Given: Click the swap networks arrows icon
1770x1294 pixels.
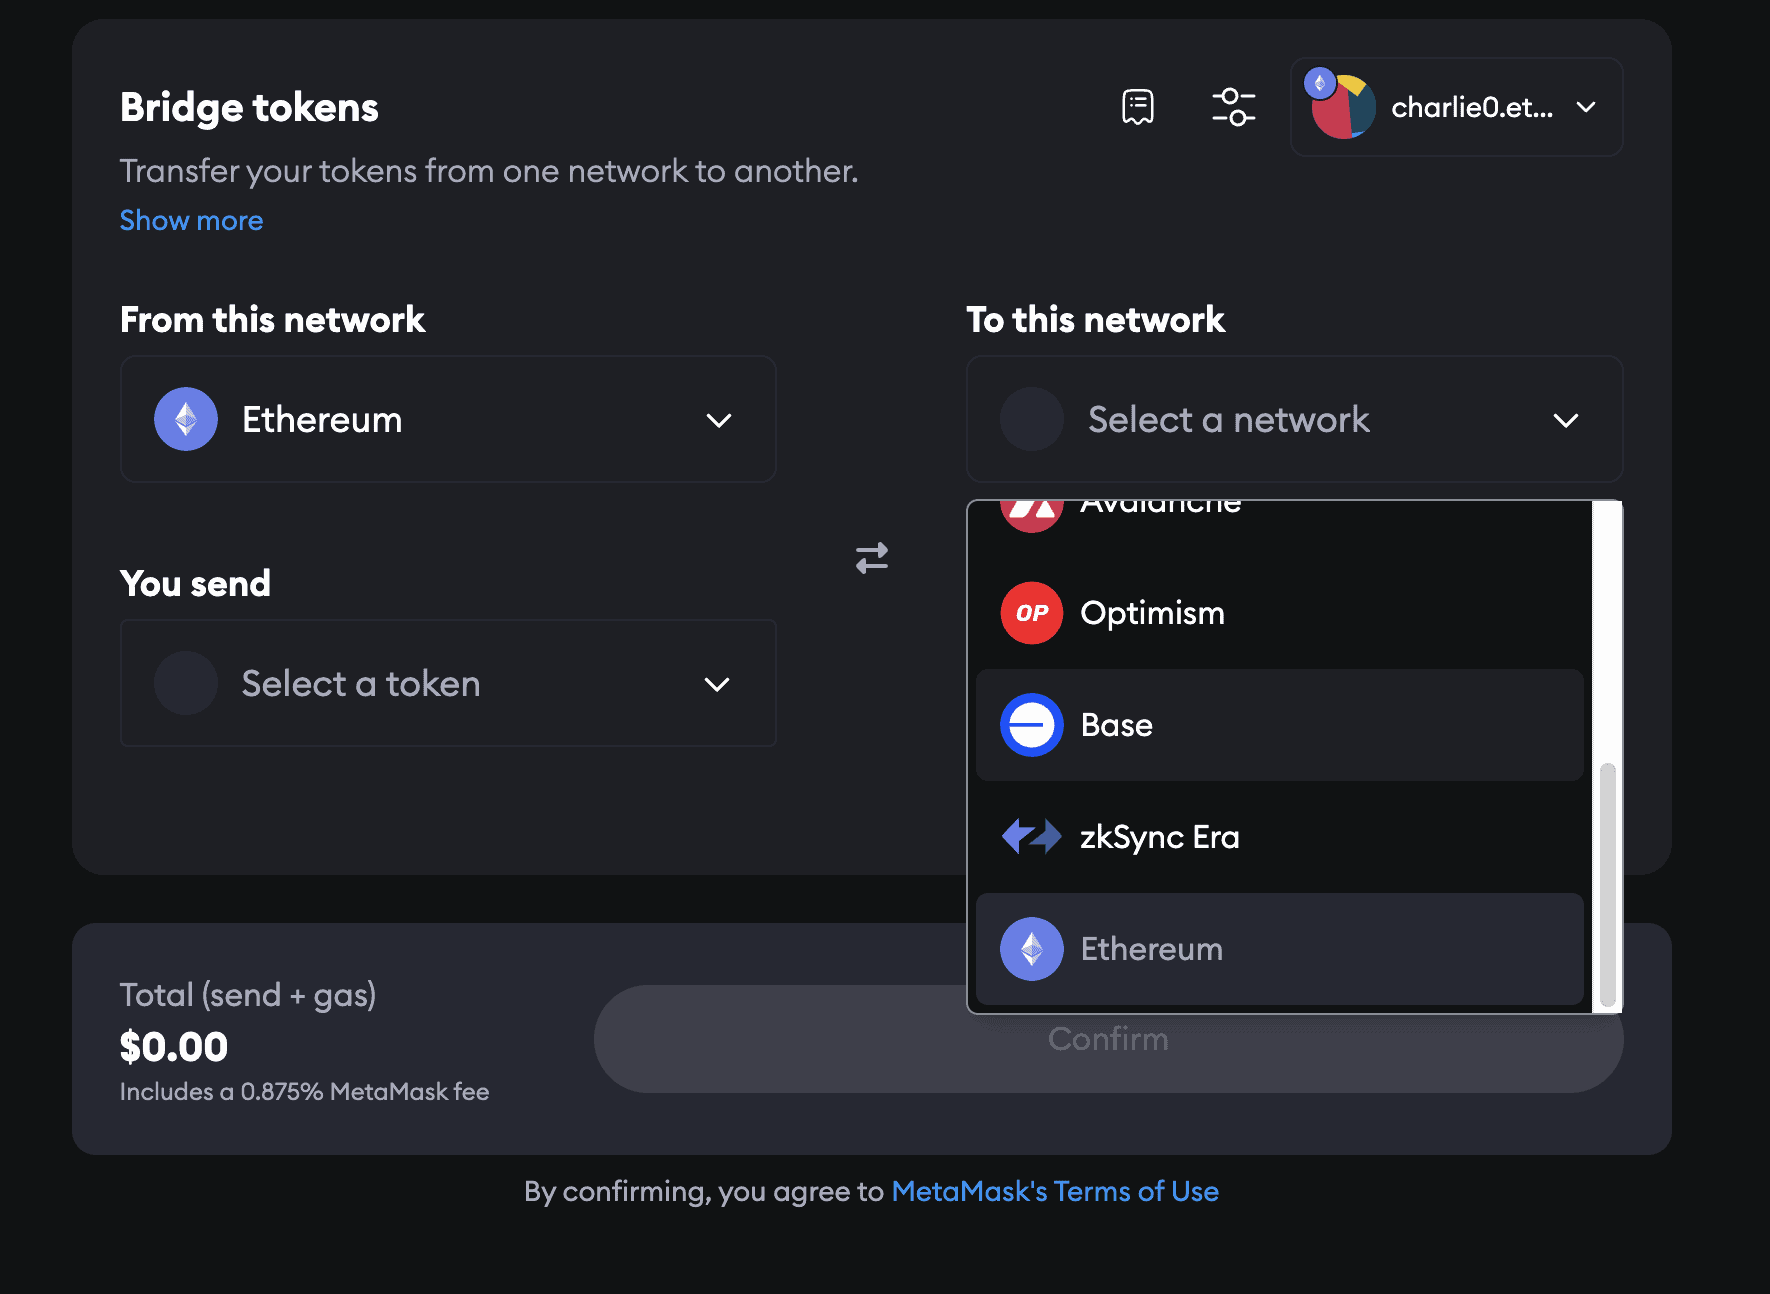Looking at the screenshot, I should coord(872,558).
